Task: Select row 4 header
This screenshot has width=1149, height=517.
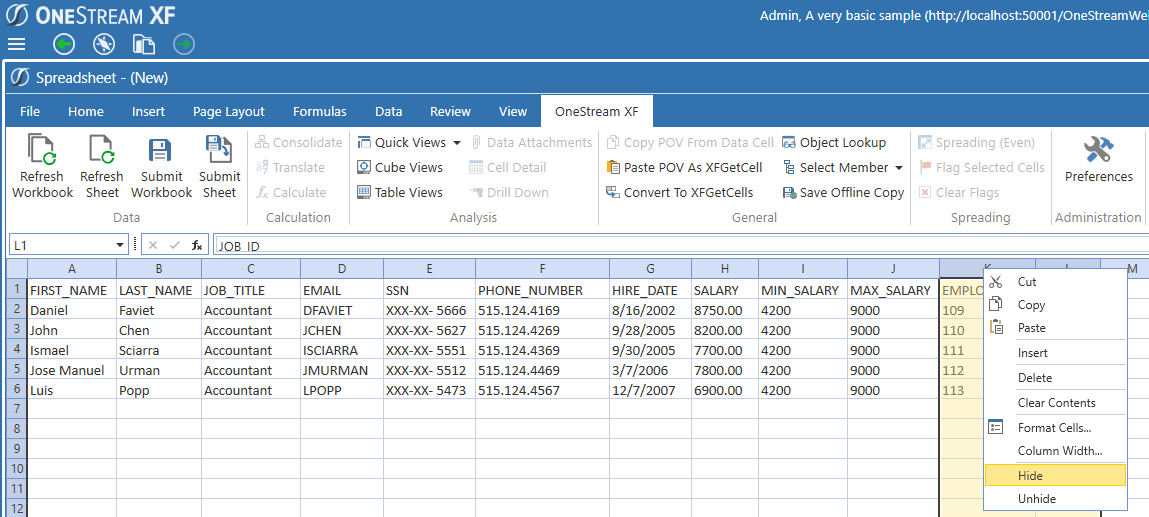Action: 17,350
